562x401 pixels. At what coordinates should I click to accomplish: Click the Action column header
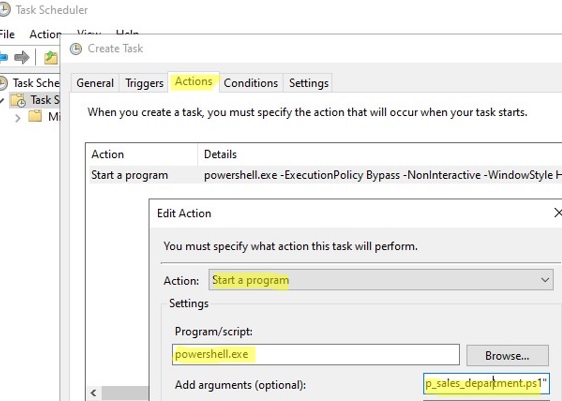pos(142,154)
